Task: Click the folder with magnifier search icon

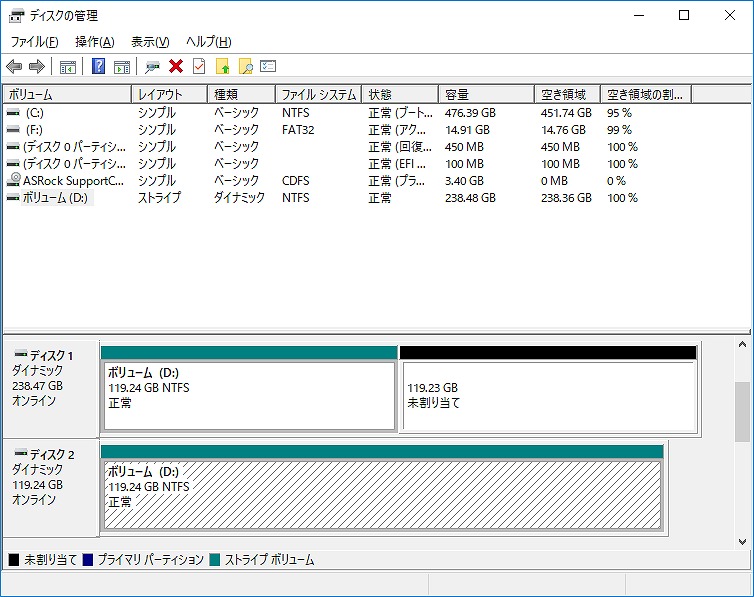Action: click(x=246, y=66)
